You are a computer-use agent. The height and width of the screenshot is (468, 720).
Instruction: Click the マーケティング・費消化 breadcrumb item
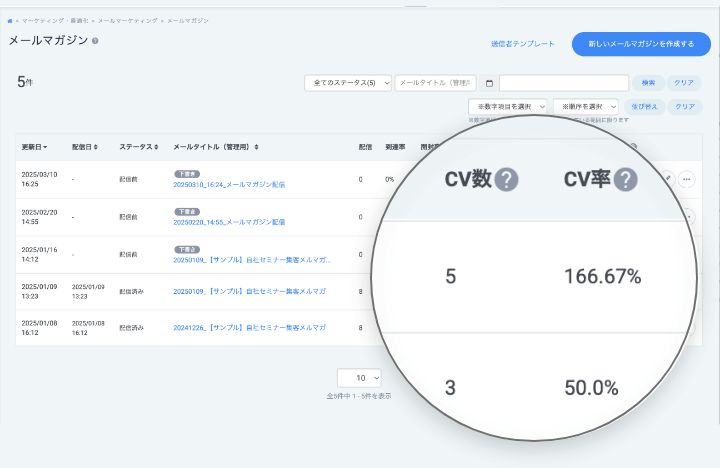pyautogui.click(x=53, y=20)
